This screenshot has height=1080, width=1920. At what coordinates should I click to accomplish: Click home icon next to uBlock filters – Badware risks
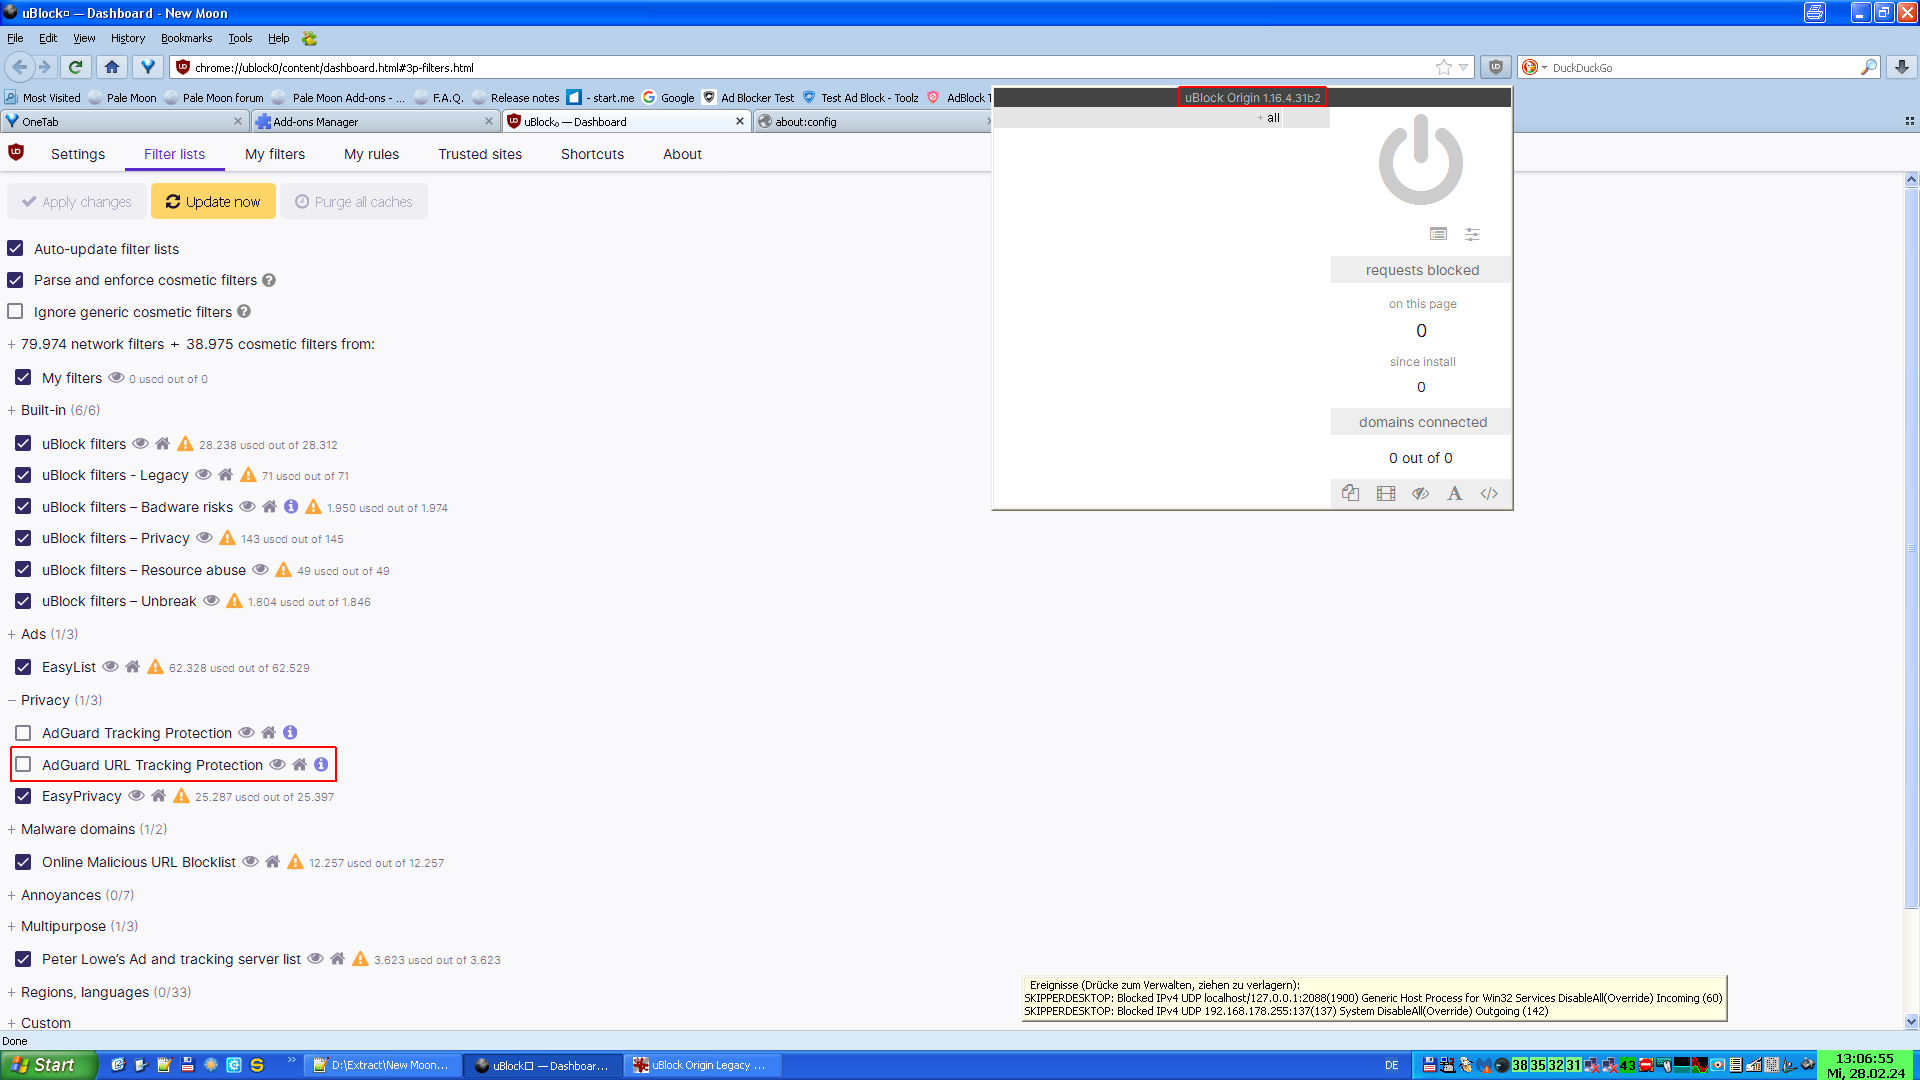269,507
